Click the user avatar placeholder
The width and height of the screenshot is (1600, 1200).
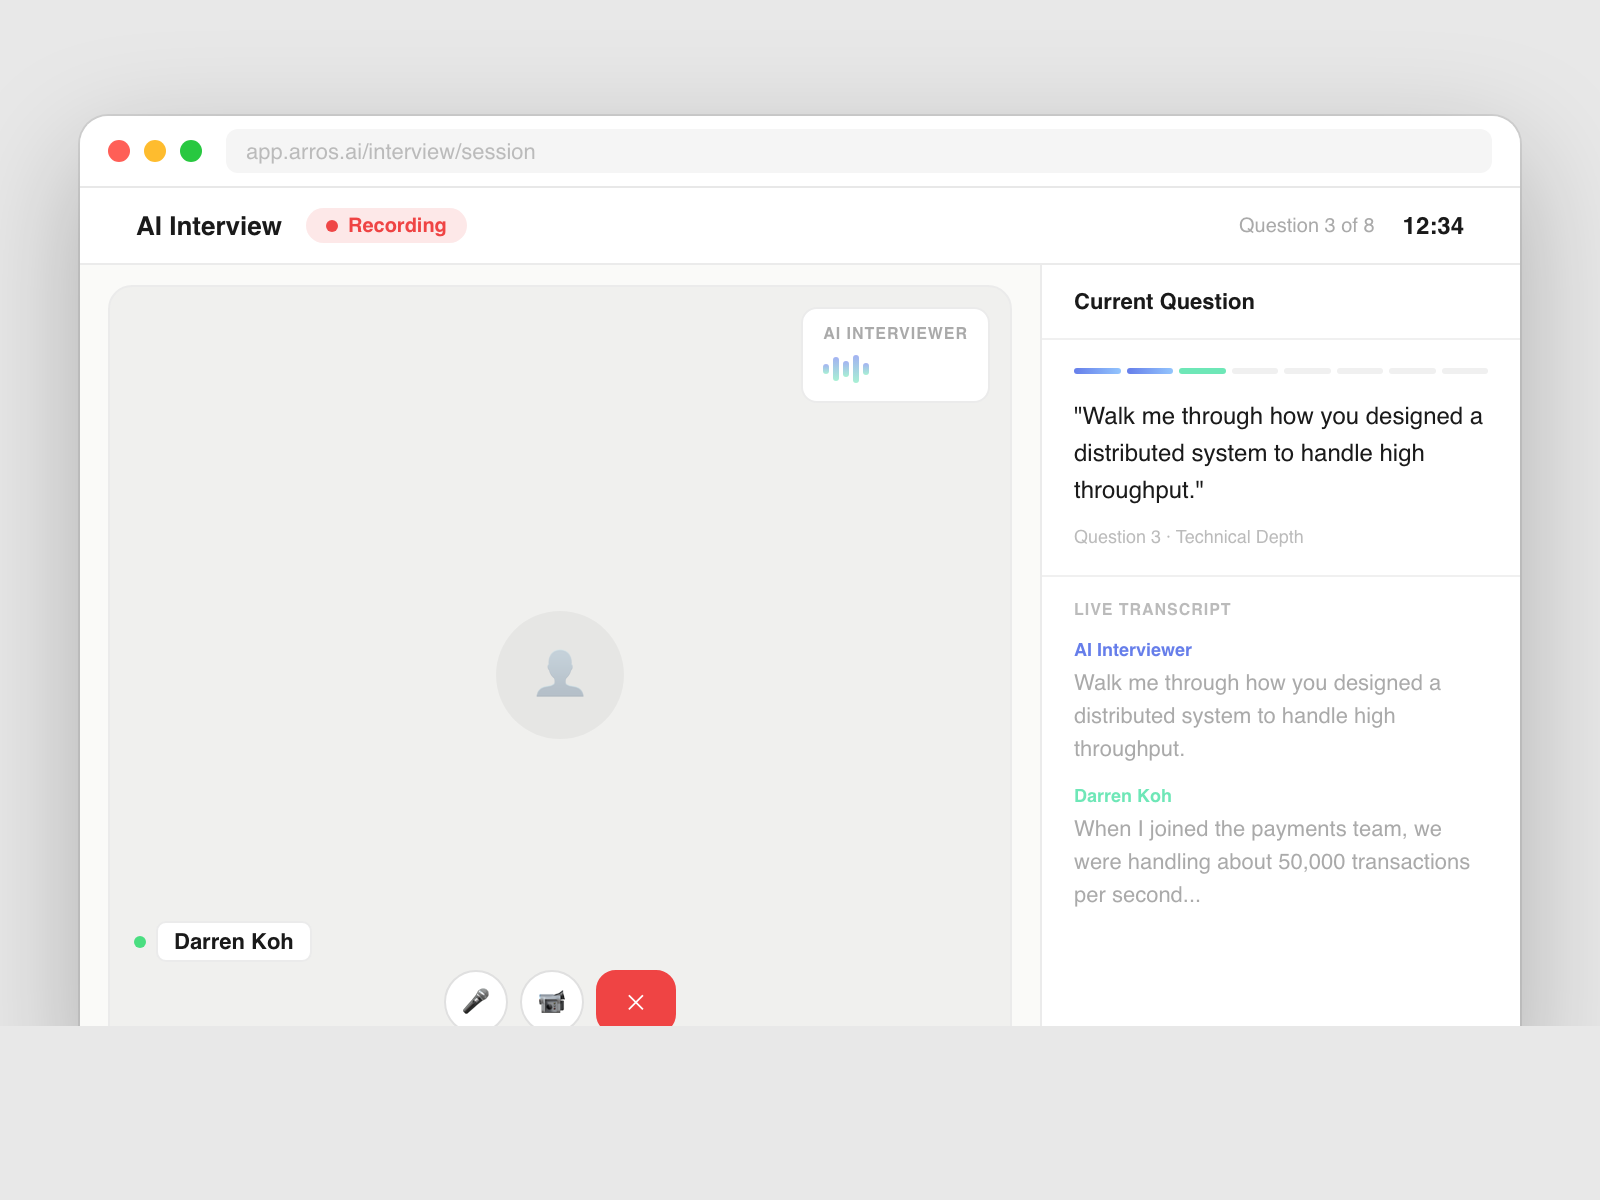click(x=560, y=675)
